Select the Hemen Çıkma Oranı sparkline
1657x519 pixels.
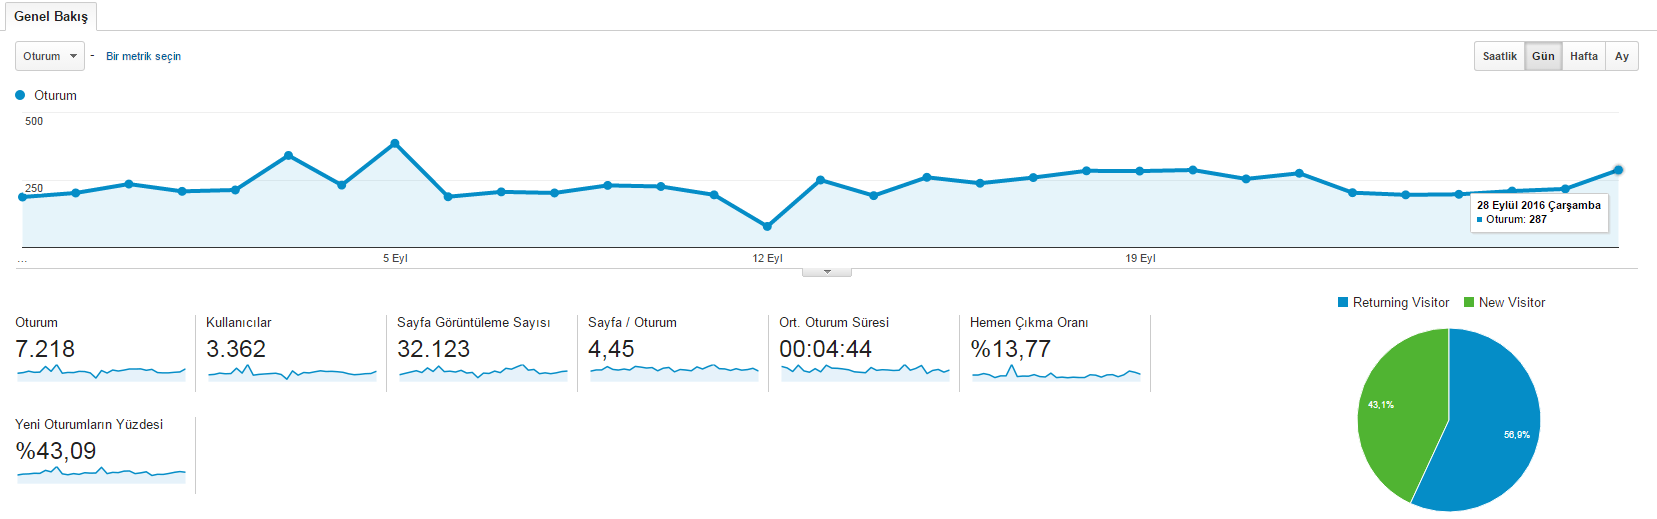(1056, 372)
